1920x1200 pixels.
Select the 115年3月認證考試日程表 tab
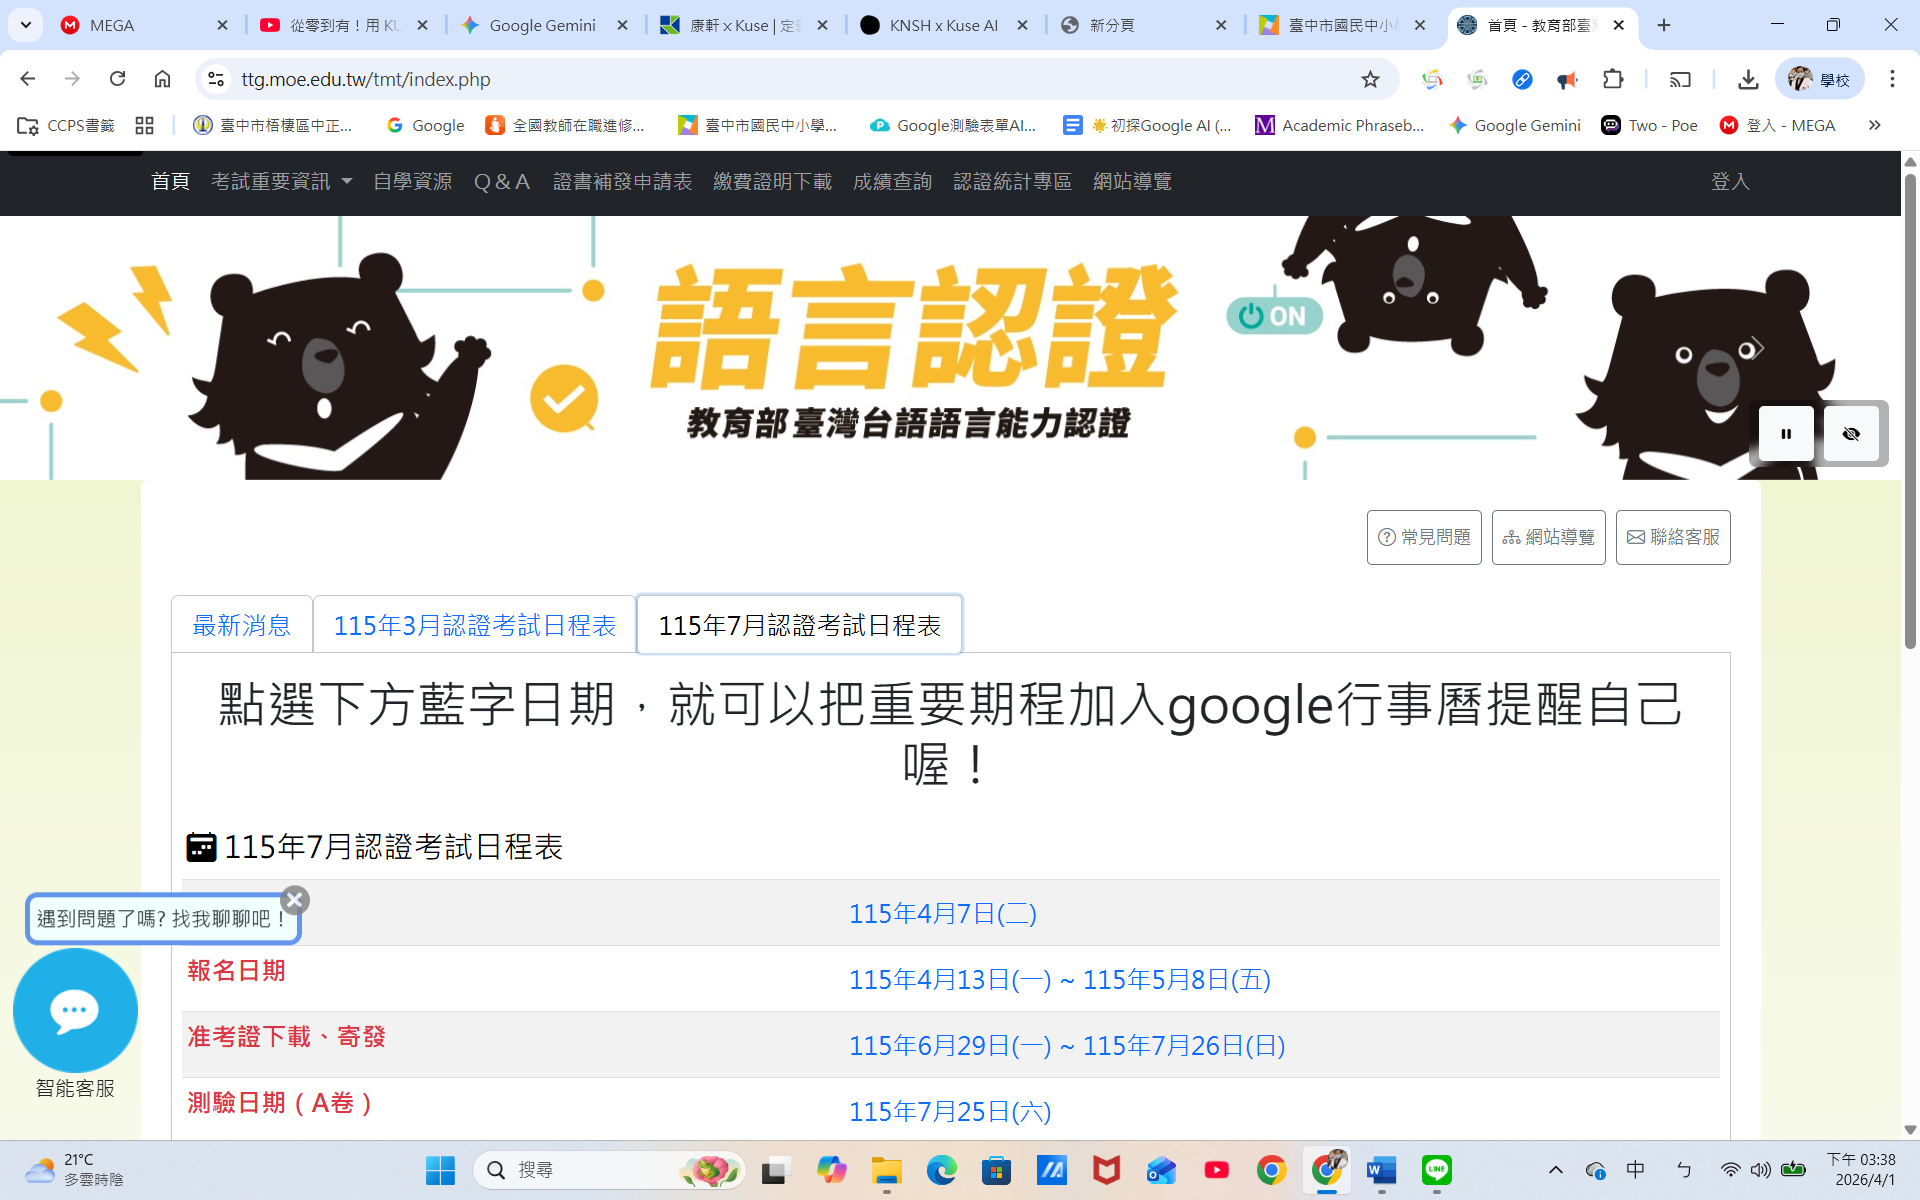474,625
